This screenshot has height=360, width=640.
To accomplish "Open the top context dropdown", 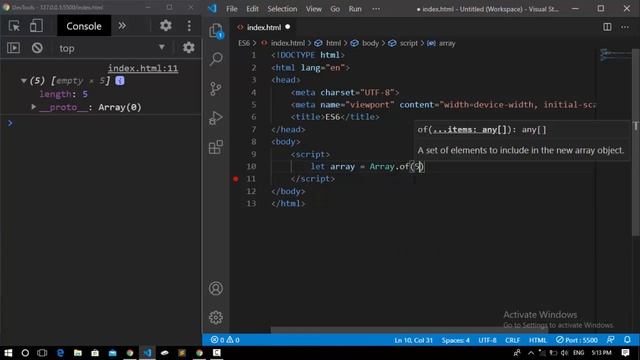I will click(112, 48).
